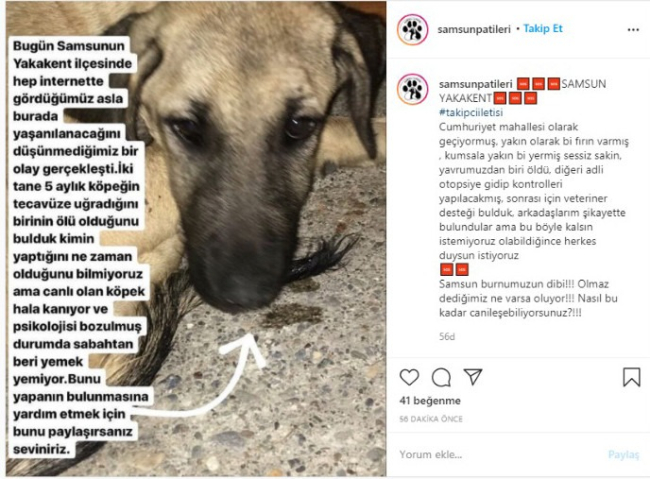Click the 56d time label under caption

pos(447,336)
